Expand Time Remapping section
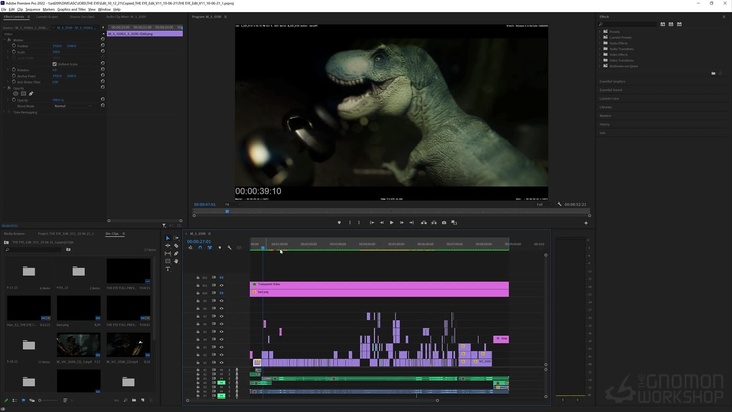The image size is (732, 412). [x=5, y=112]
